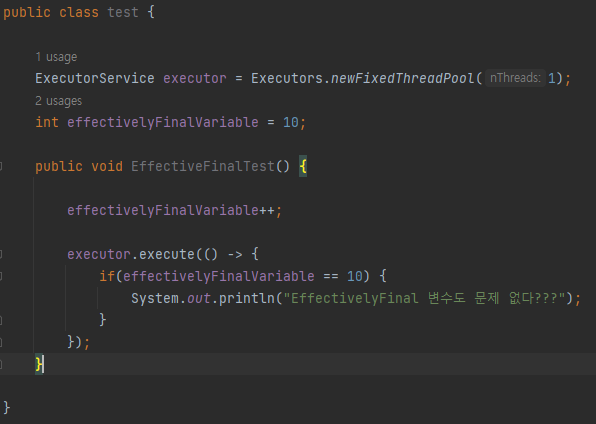Click the "int" keyword
The width and height of the screenshot is (596, 424).
point(47,122)
